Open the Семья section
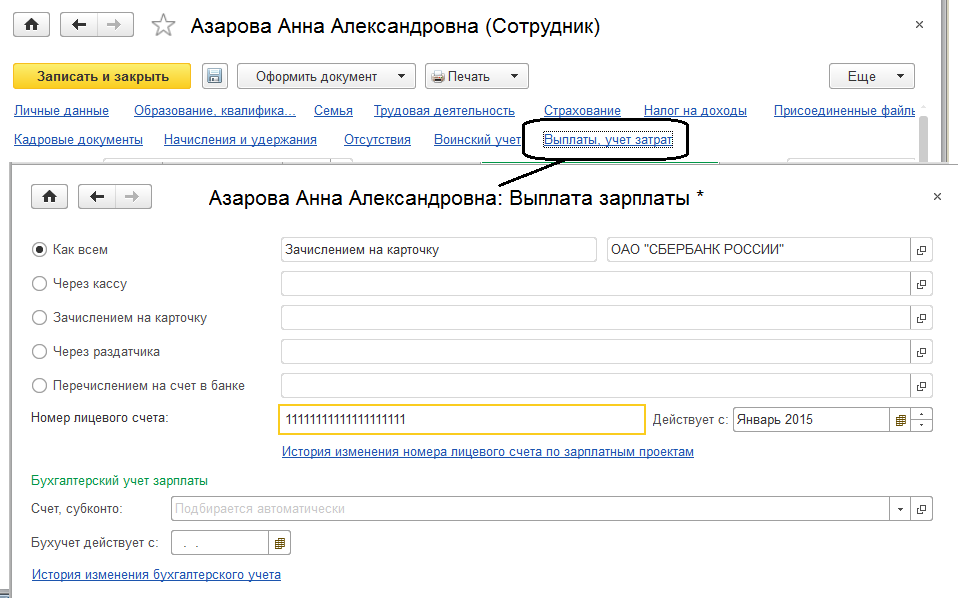 pyautogui.click(x=333, y=111)
